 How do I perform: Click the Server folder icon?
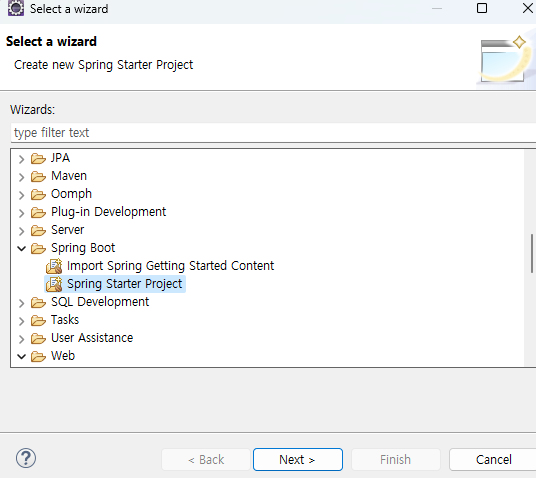click(x=38, y=231)
